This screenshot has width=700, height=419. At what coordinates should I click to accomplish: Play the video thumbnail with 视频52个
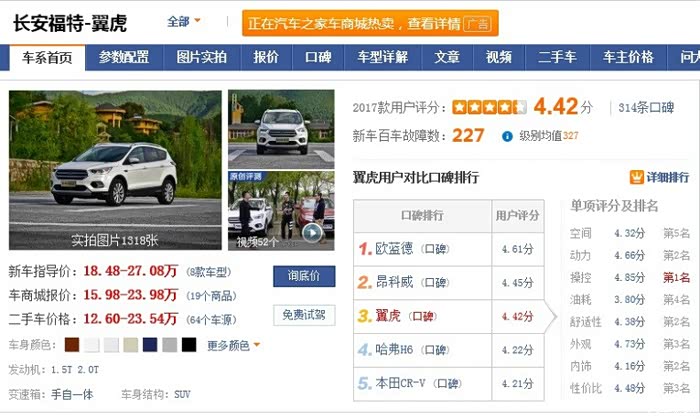[x=281, y=211]
